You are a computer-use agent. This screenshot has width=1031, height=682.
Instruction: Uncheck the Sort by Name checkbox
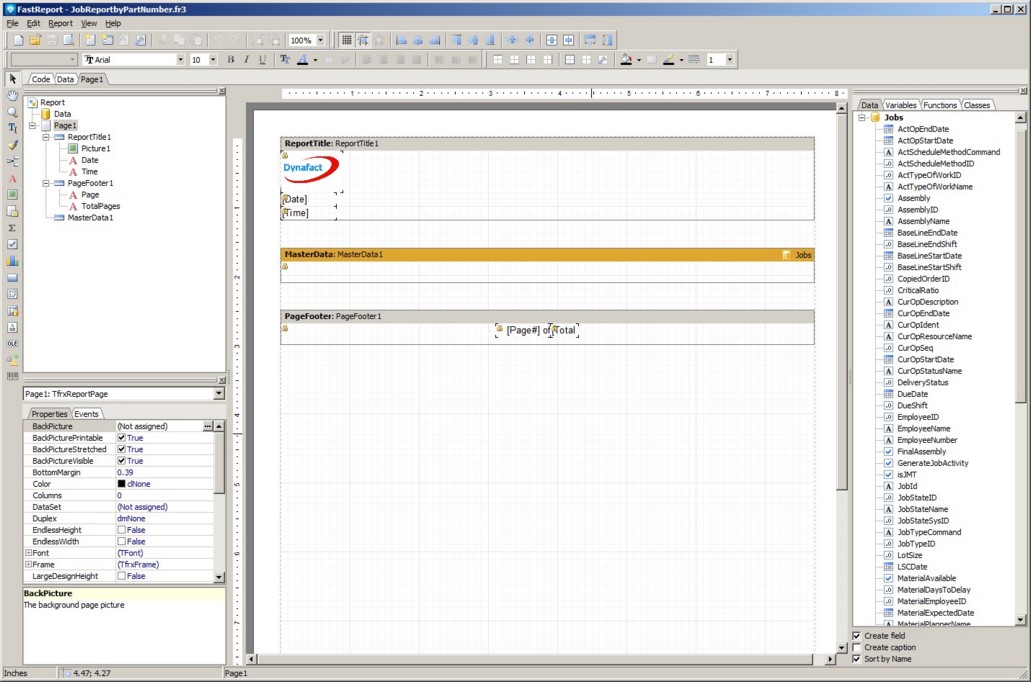coord(856,659)
